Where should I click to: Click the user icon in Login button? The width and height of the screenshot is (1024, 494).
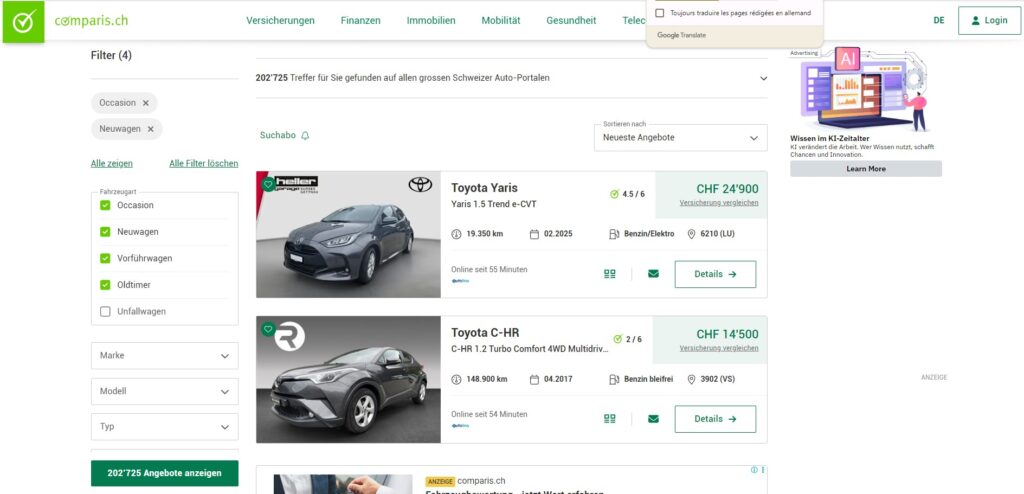coord(976,20)
